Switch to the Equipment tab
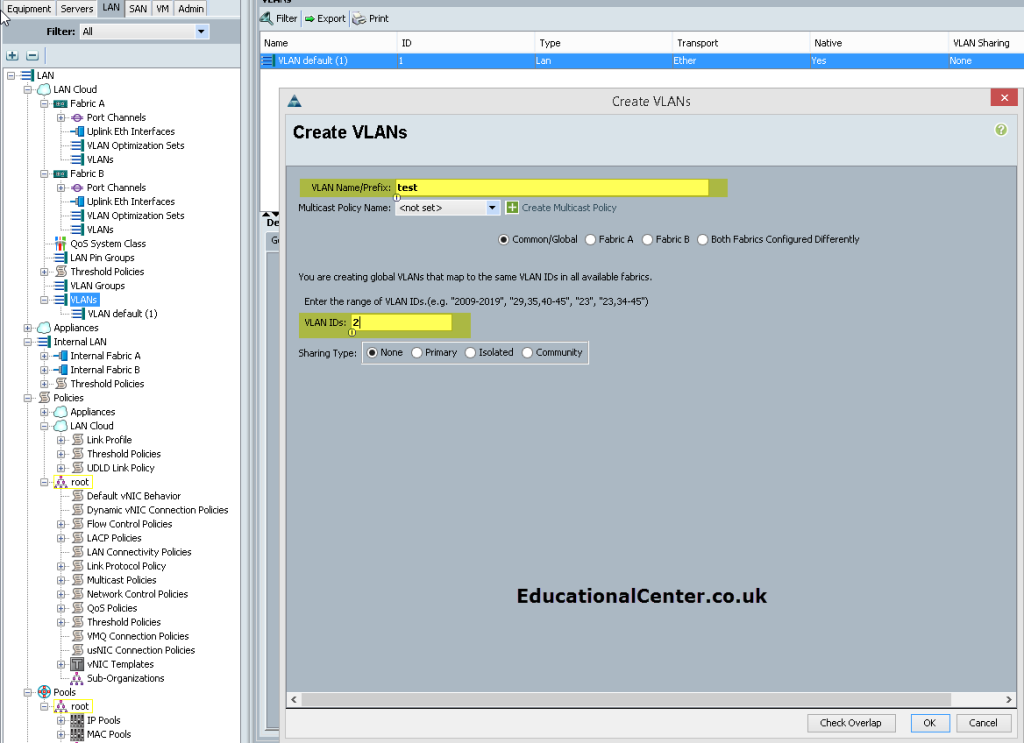This screenshot has width=1024, height=743. click(29, 8)
